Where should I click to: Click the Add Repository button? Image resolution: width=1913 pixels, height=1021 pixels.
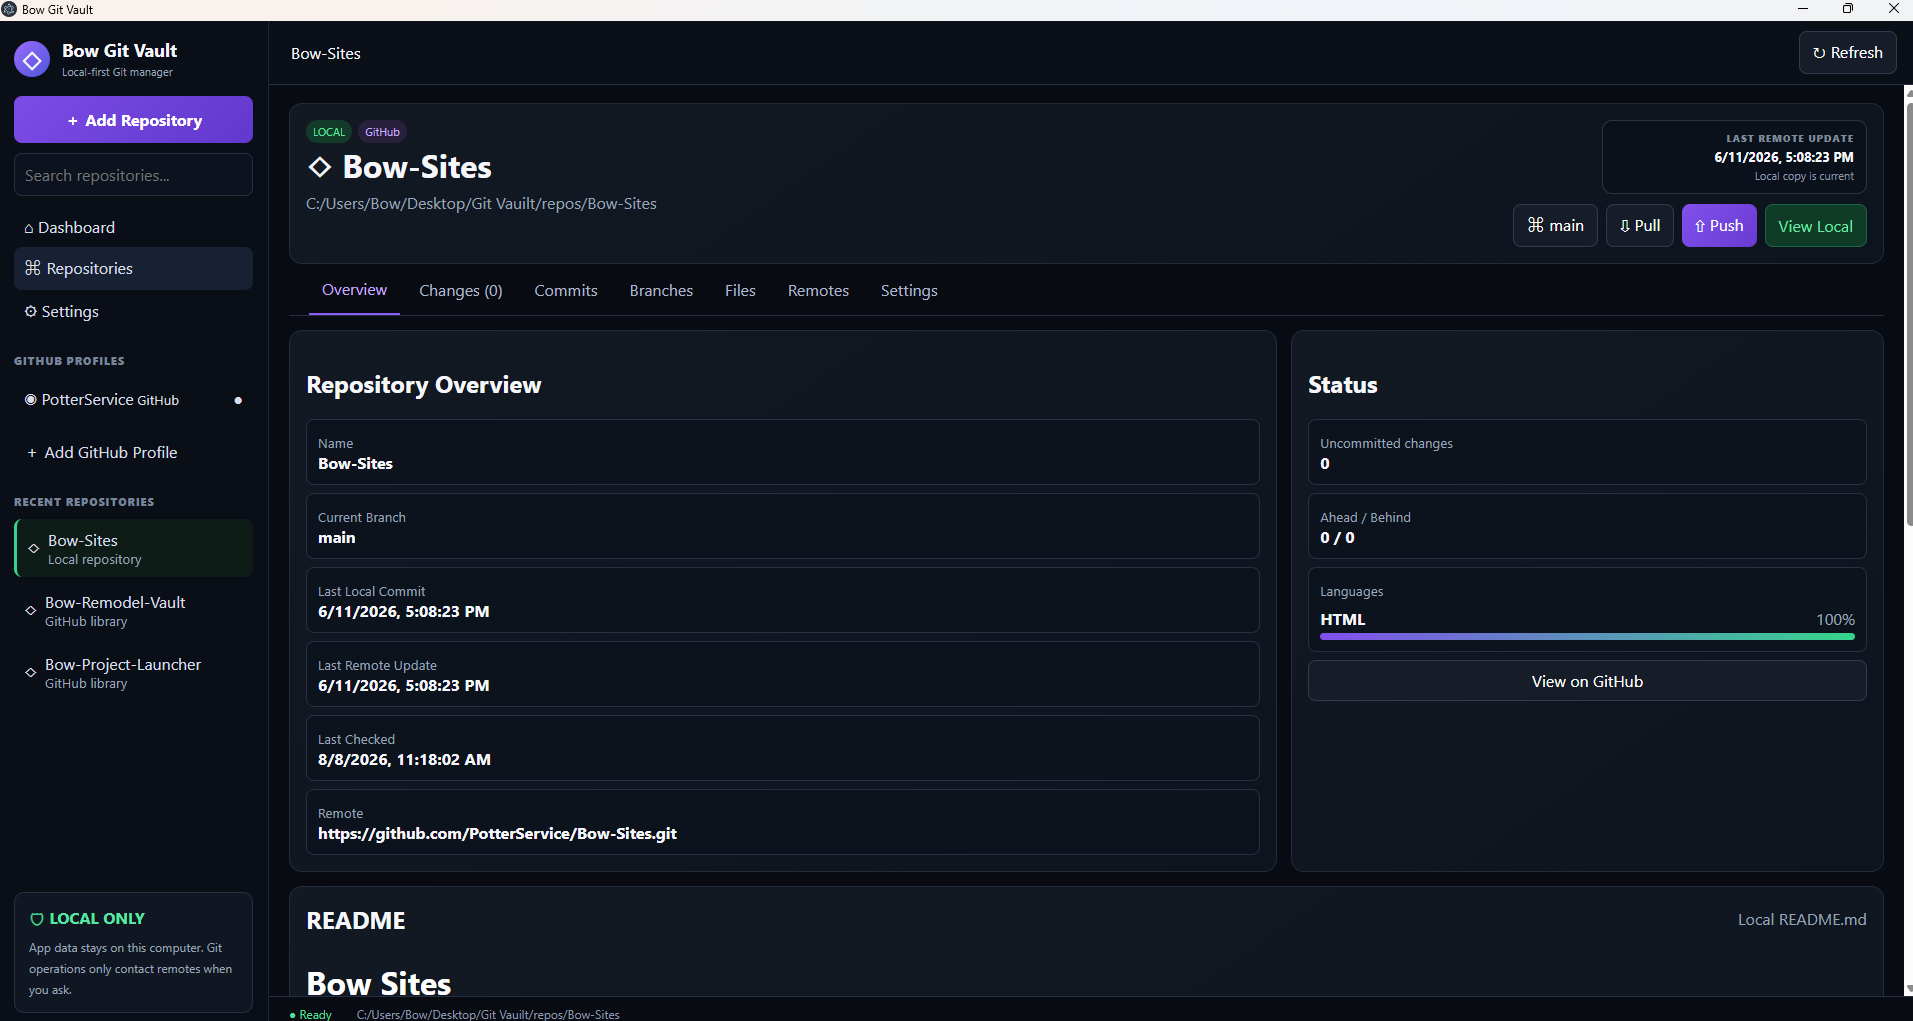(x=133, y=120)
